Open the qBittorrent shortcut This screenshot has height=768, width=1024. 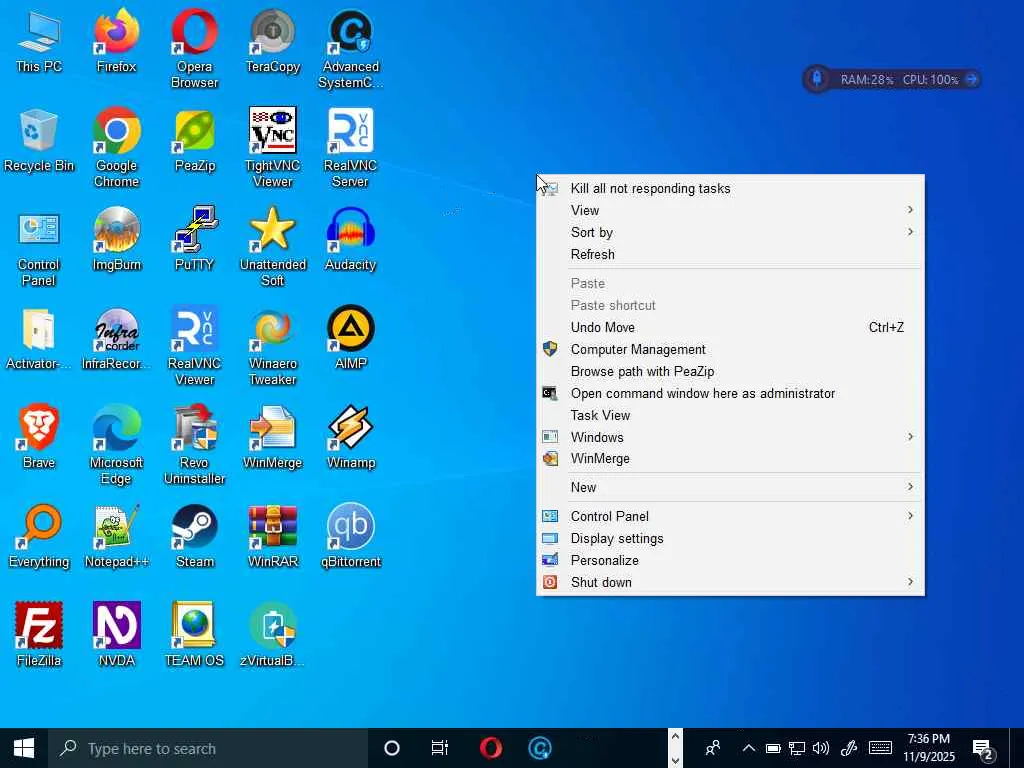(350, 535)
